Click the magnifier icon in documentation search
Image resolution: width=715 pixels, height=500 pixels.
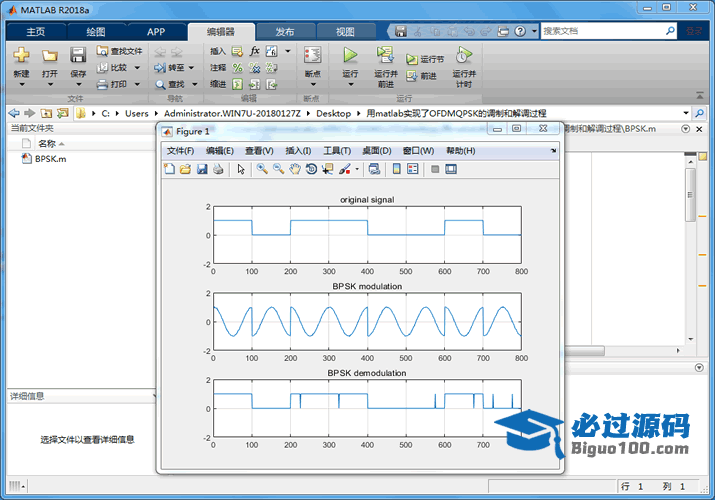[670, 31]
